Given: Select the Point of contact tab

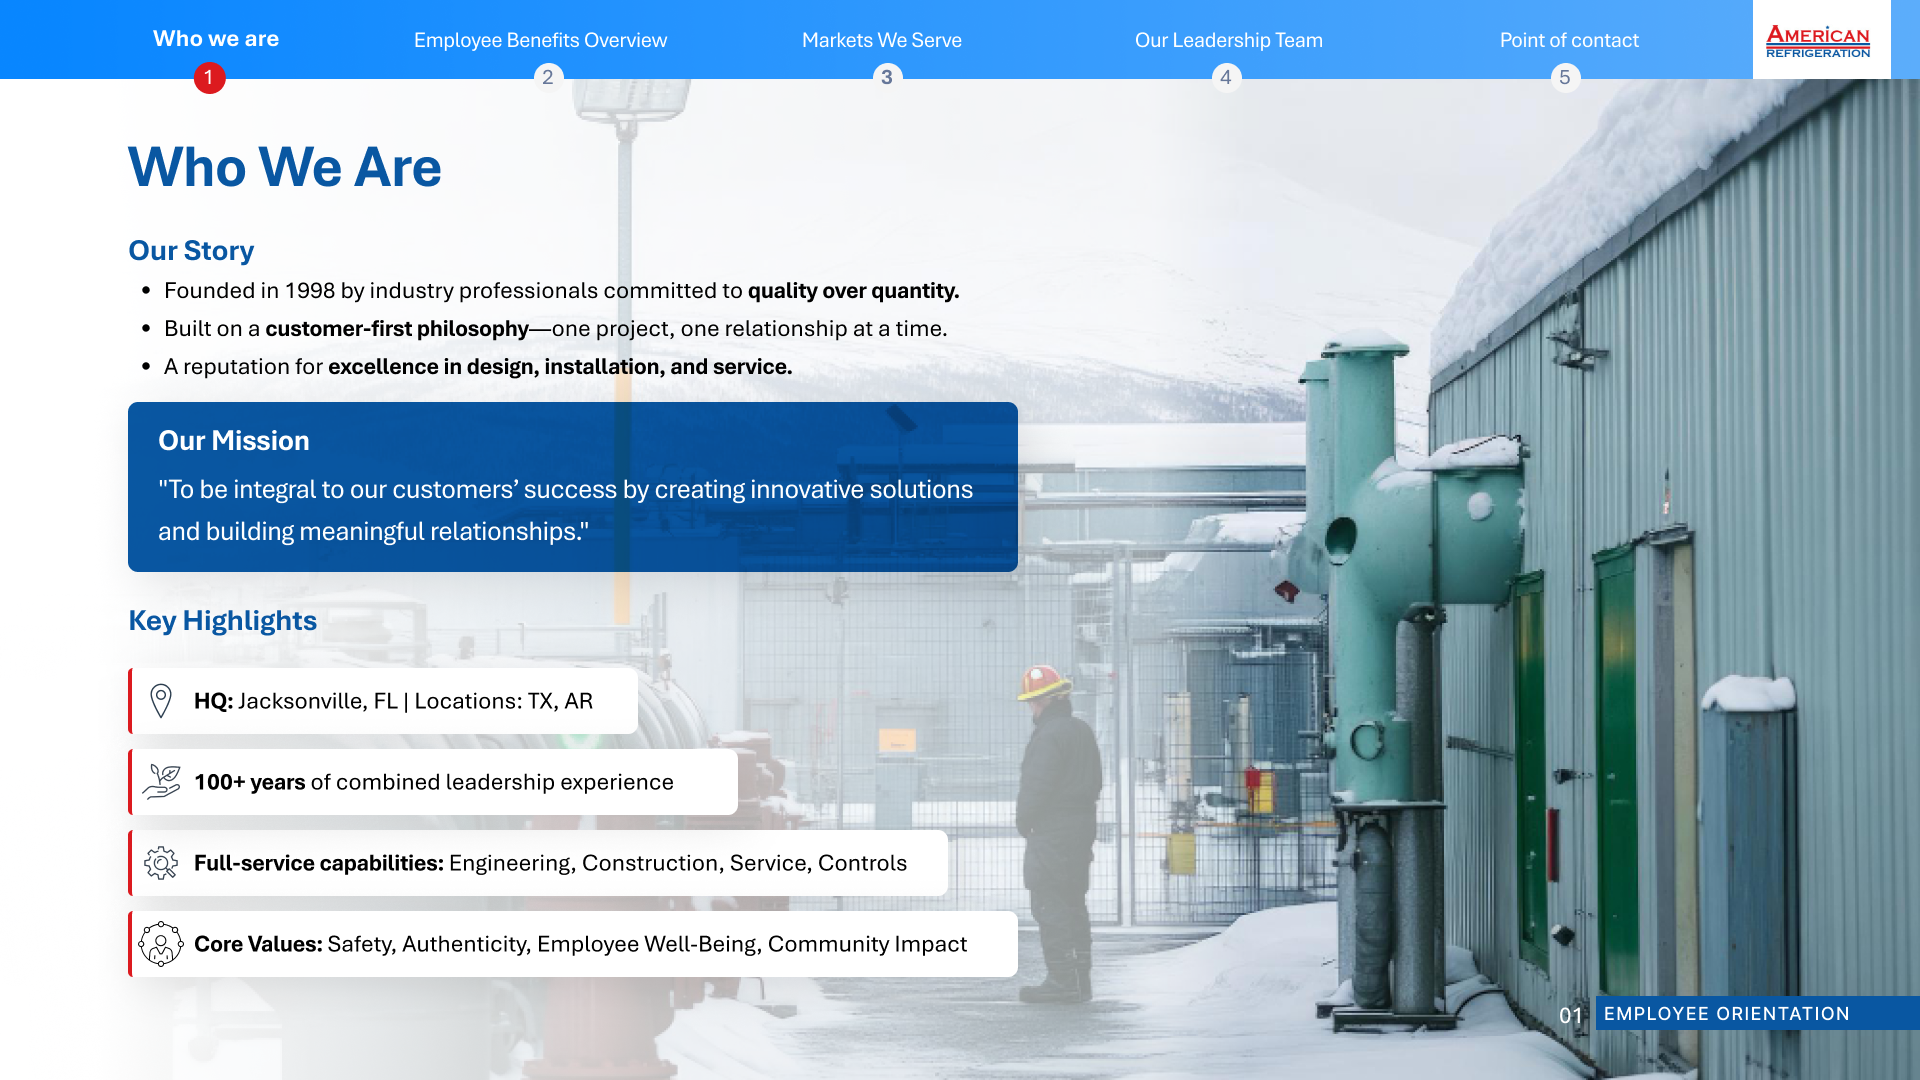Looking at the screenshot, I should 1569,40.
